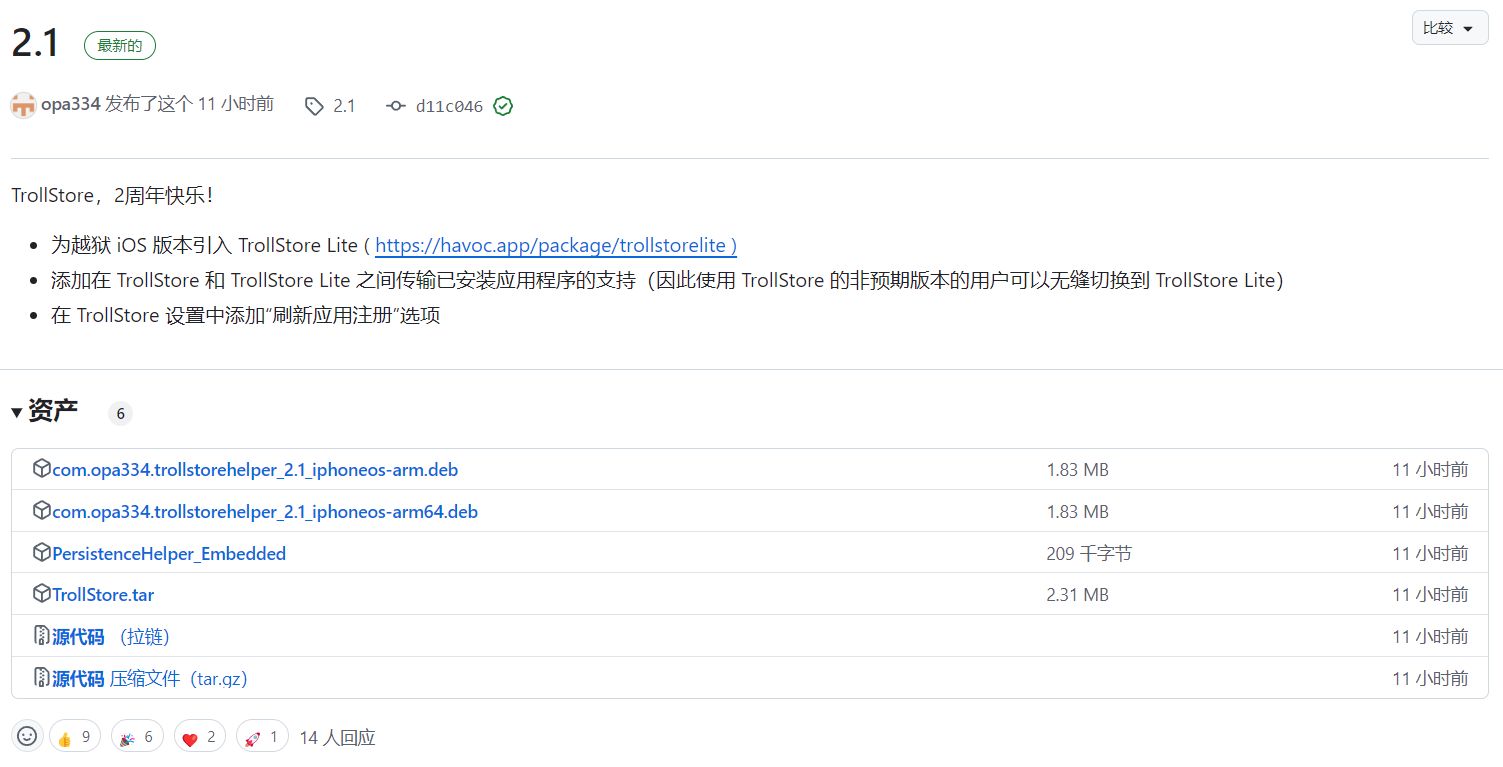This screenshot has width=1503, height=767.
Task: Open the 比较 compare dropdown
Action: click(1449, 28)
